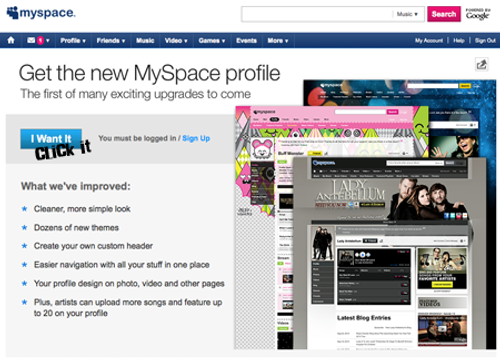Click the I Want It button
500x361 pixels.
coord(51,139)
